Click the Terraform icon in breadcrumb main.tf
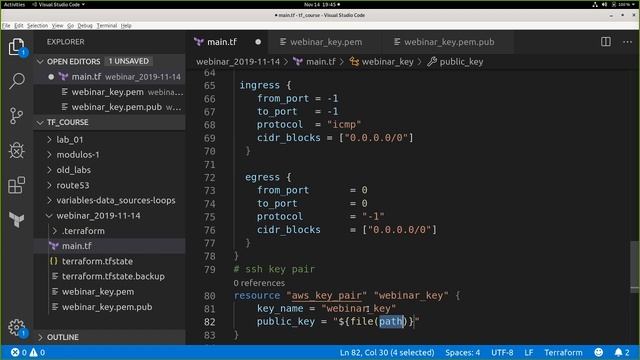640x360 pixels. coord(298,62)
